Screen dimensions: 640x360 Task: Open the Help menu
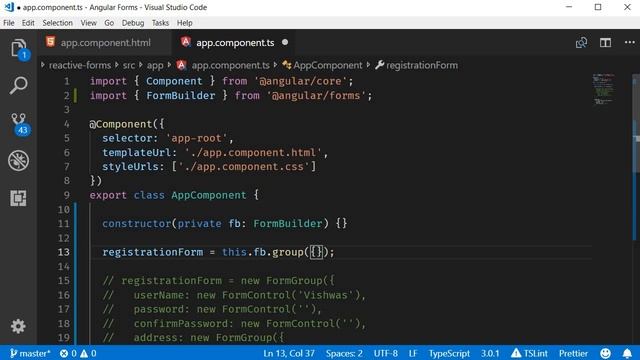point(184,23)
